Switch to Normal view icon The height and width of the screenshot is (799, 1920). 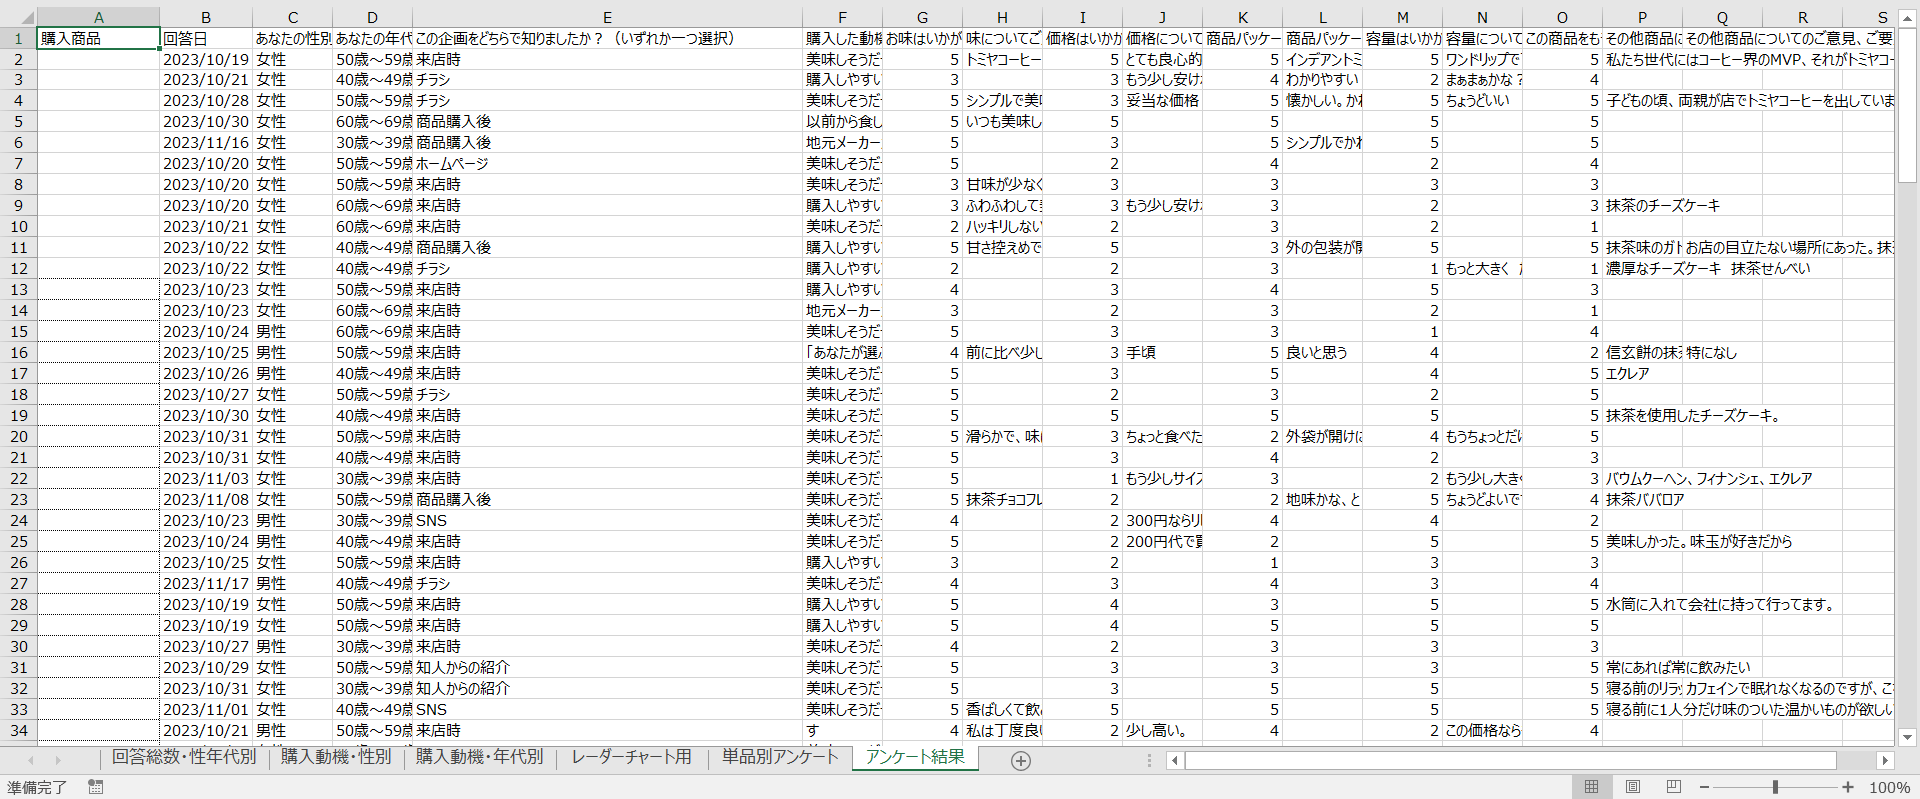pyautogui.click(x=1591, y=787)
